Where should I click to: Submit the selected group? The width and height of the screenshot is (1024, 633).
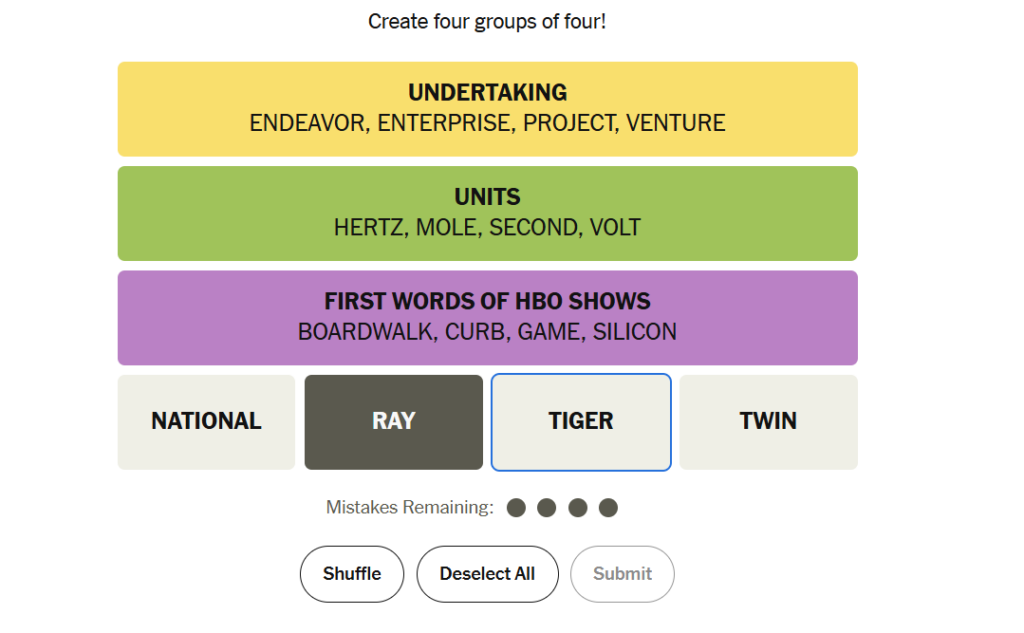tap(622, 574)
